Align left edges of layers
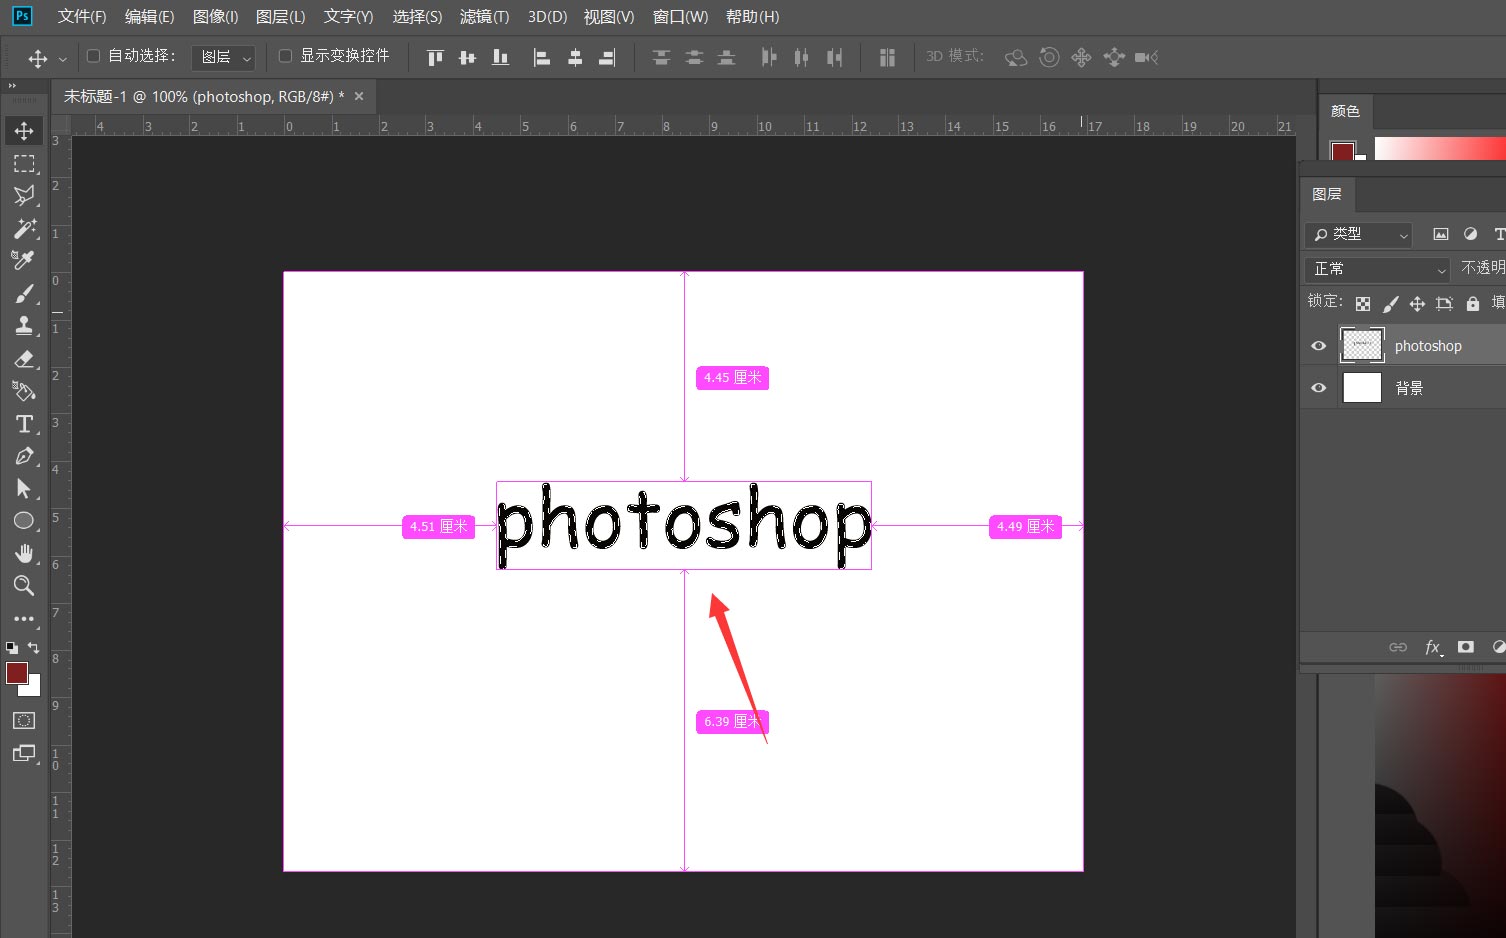 point(542,57)
